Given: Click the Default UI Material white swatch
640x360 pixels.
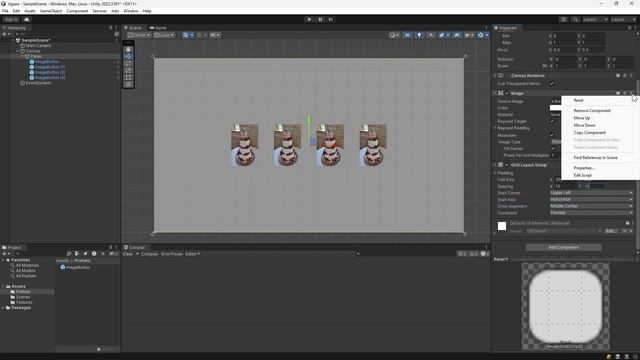Looking at the screenshot, I should [x=502, y=226].
